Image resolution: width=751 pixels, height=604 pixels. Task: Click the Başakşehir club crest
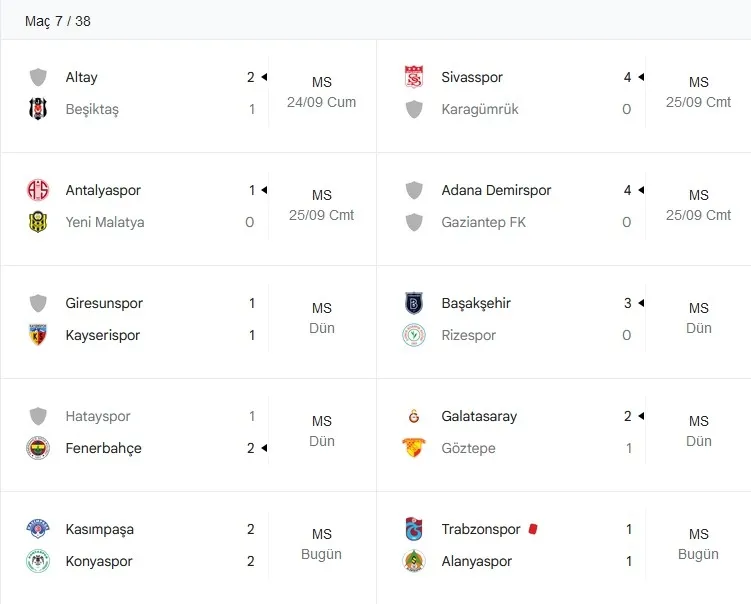coord(414,303)
